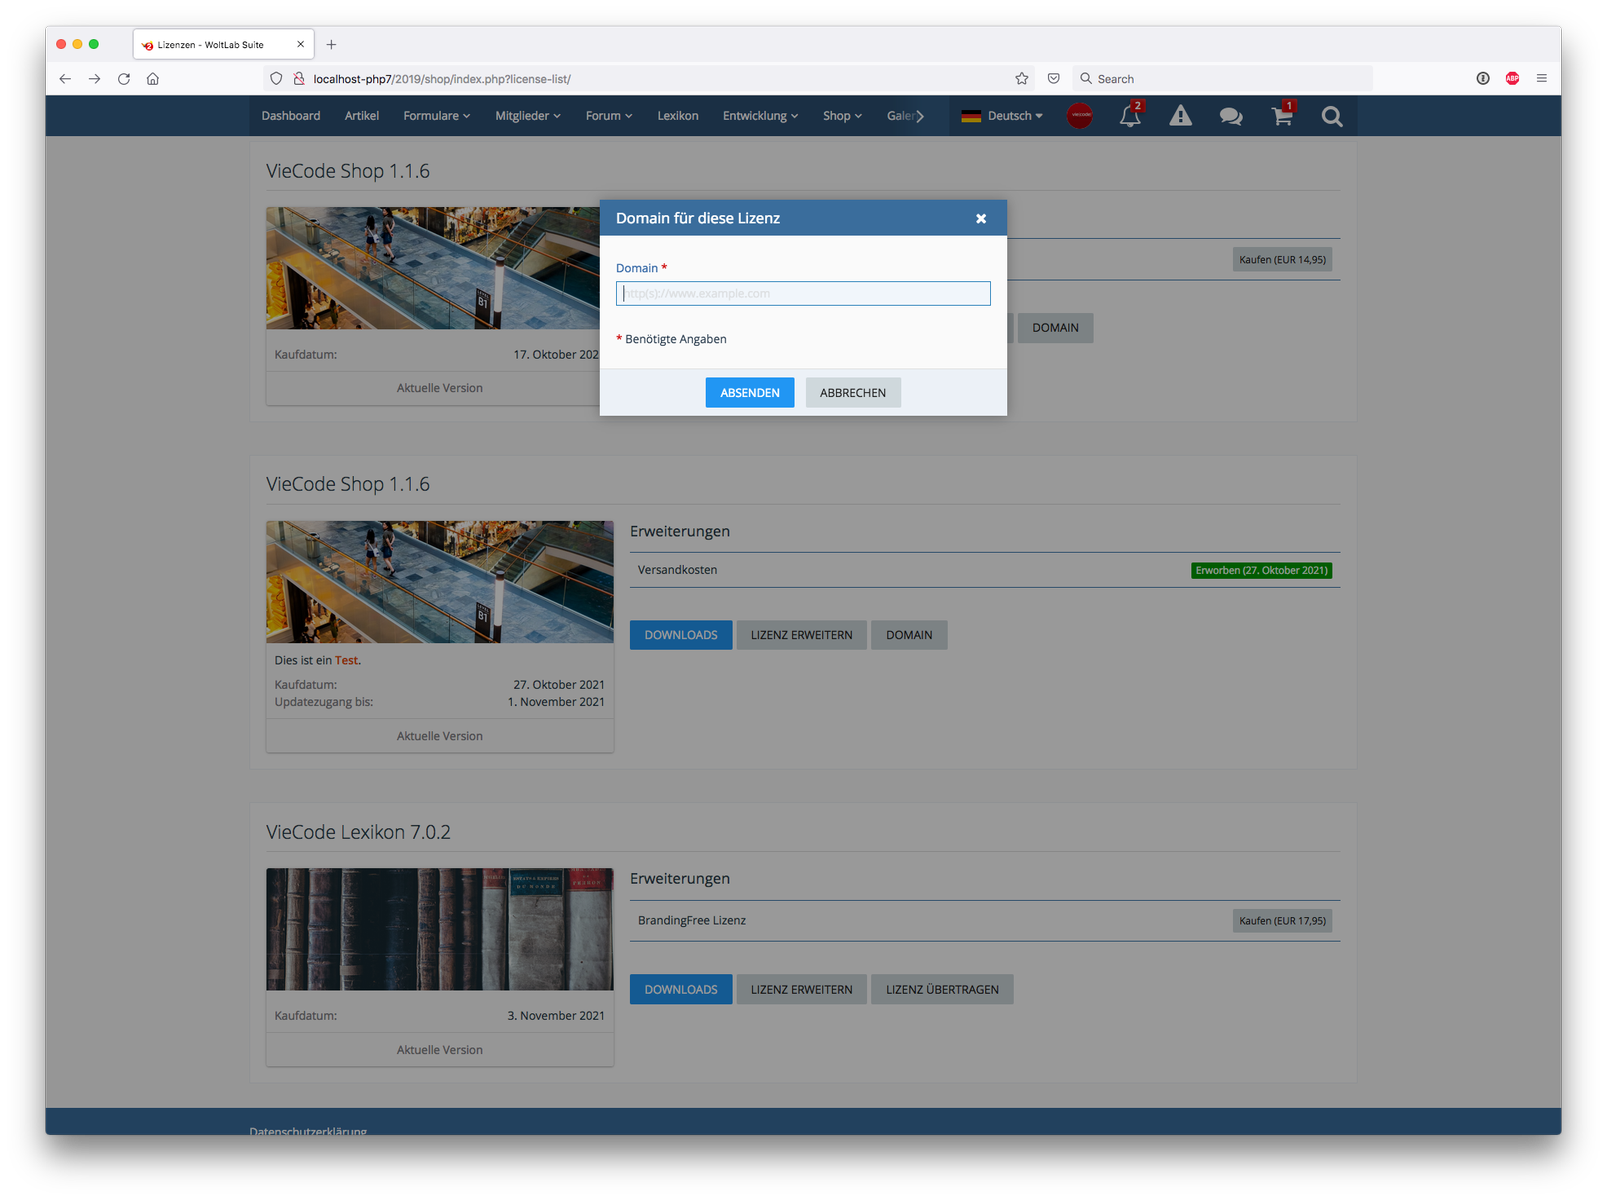1607x1200 pixels.
Task: Open the notifications bell icon
Action: tap(1130, 117)
